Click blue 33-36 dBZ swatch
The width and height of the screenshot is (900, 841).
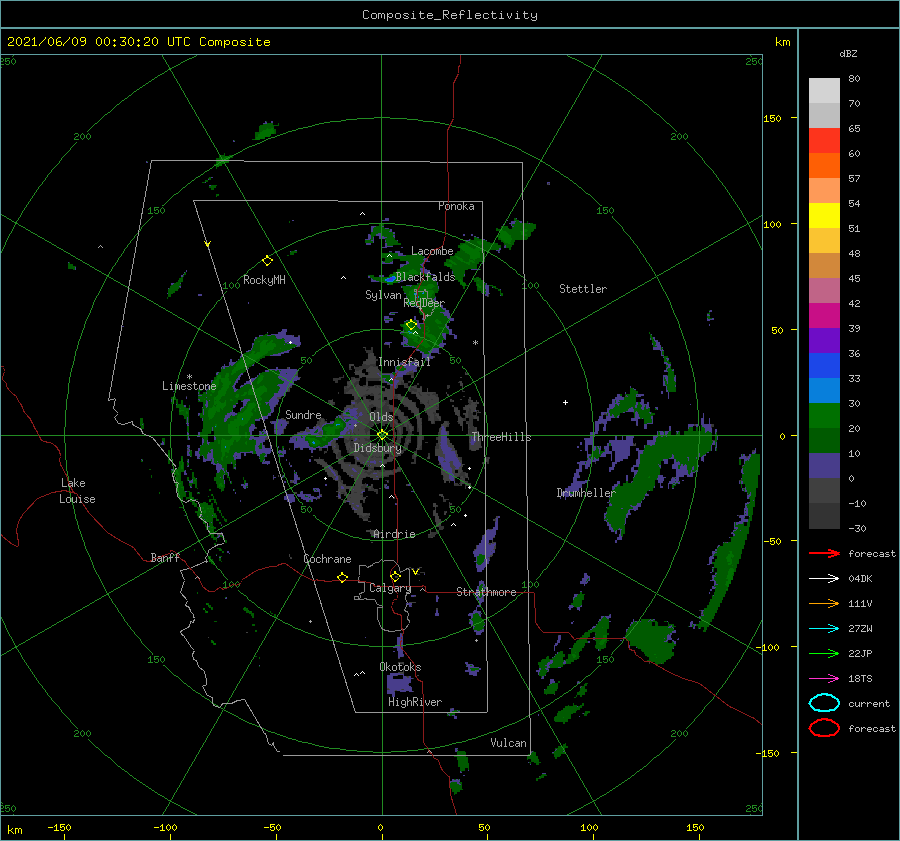[x=824, y=365]
